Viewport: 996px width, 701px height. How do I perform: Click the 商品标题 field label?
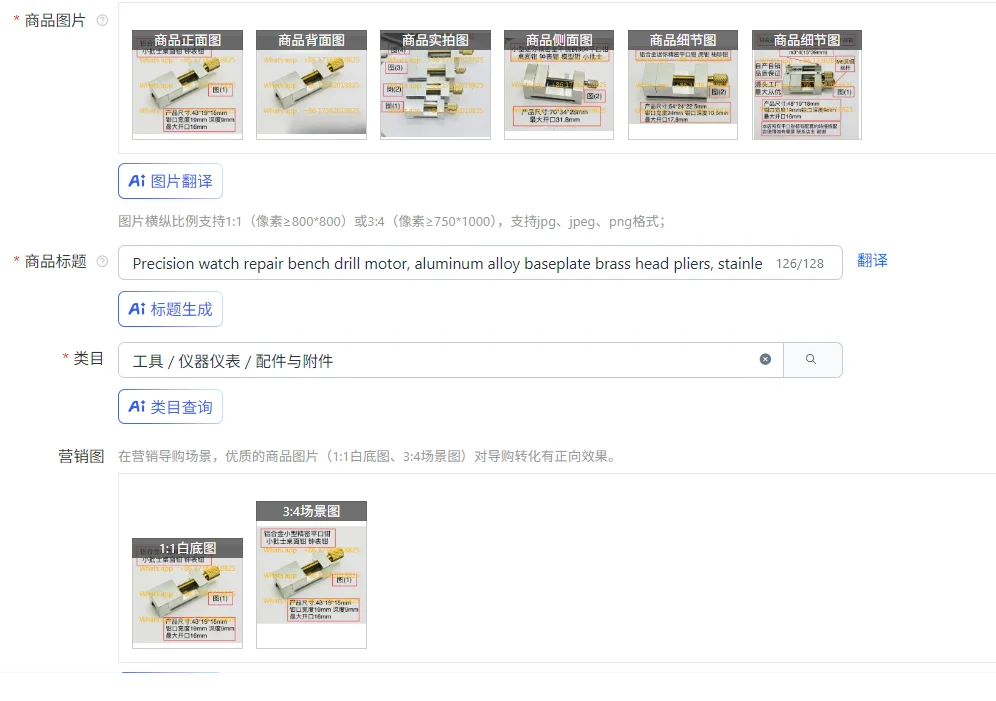point(55,262)
